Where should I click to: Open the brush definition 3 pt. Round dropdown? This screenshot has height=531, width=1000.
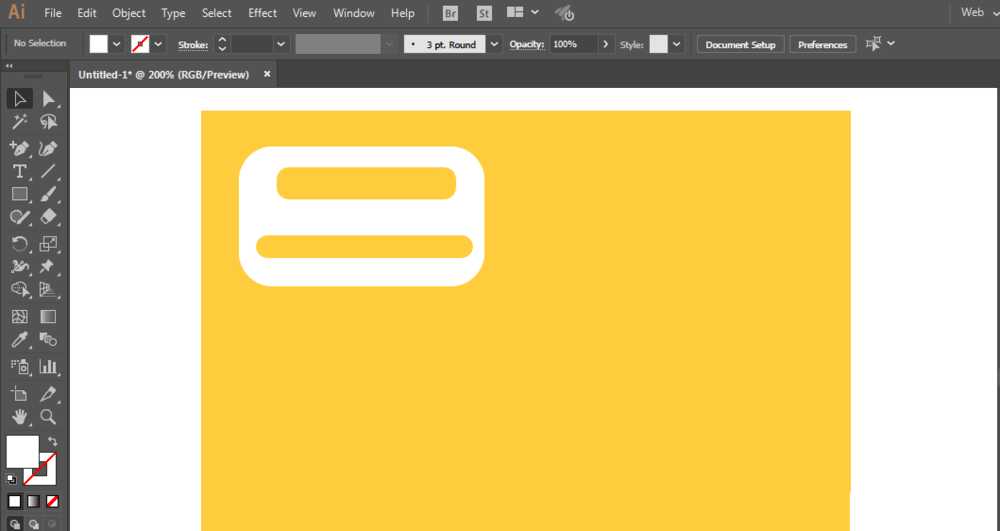pos(494,44)
